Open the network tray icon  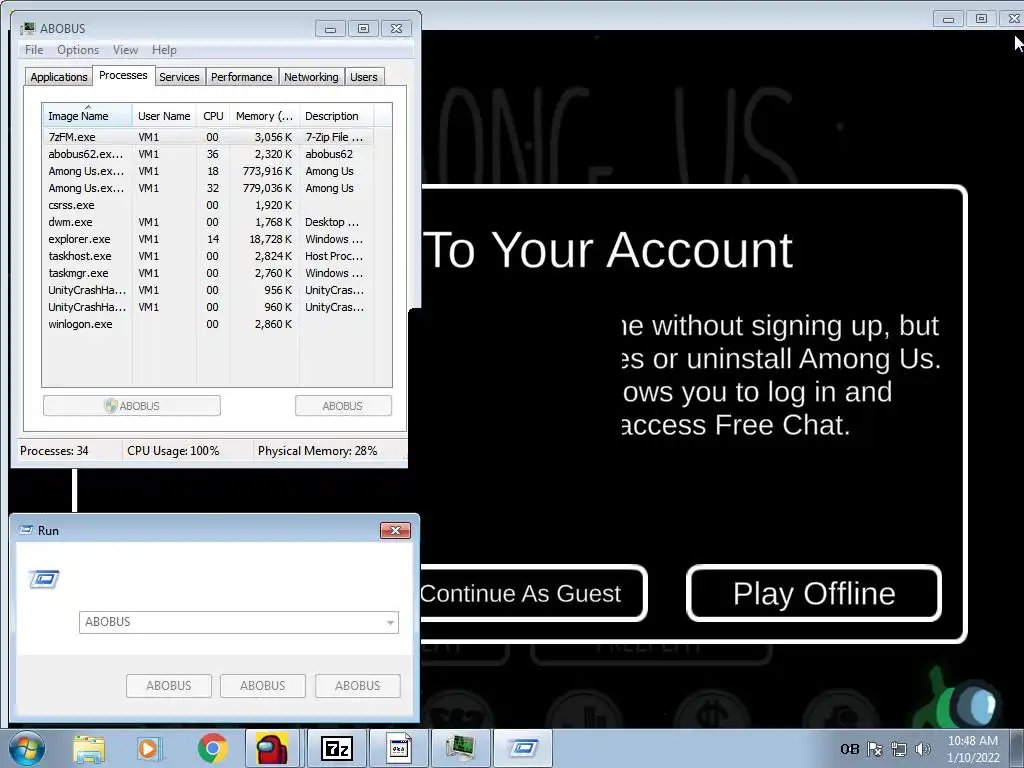click(899, 750)
